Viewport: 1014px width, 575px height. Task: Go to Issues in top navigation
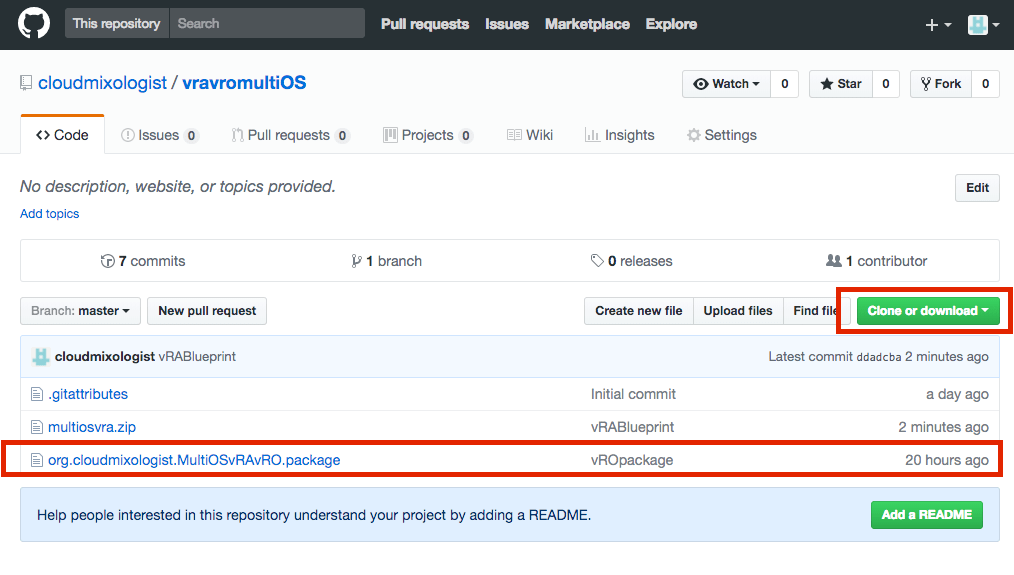(507, 24)
